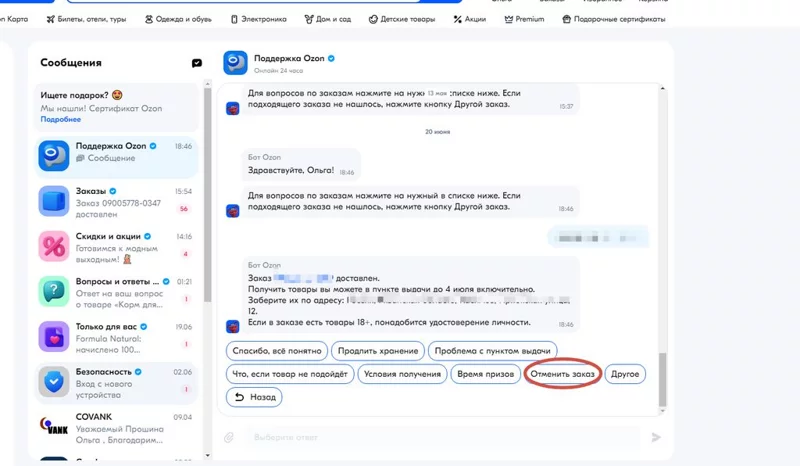The image size is (800, 466).
Task: Open the Безопасность shield chat
Action: click(x=53, y=381)
